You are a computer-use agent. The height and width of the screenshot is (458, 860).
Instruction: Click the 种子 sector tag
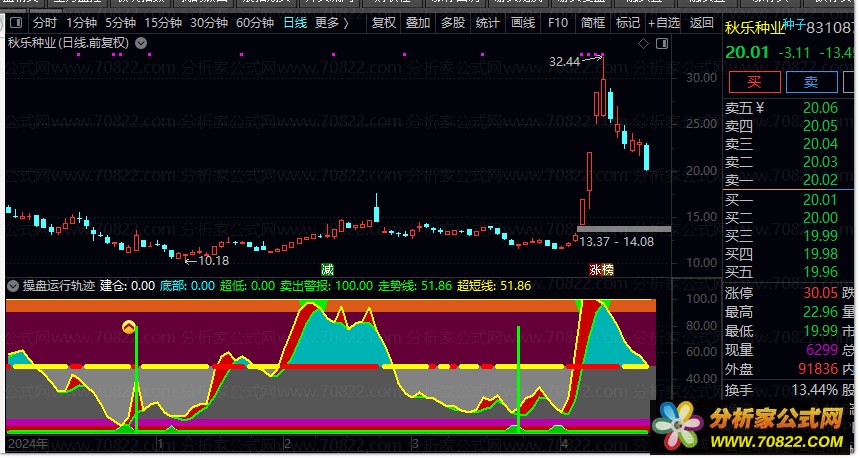[794, 25]
